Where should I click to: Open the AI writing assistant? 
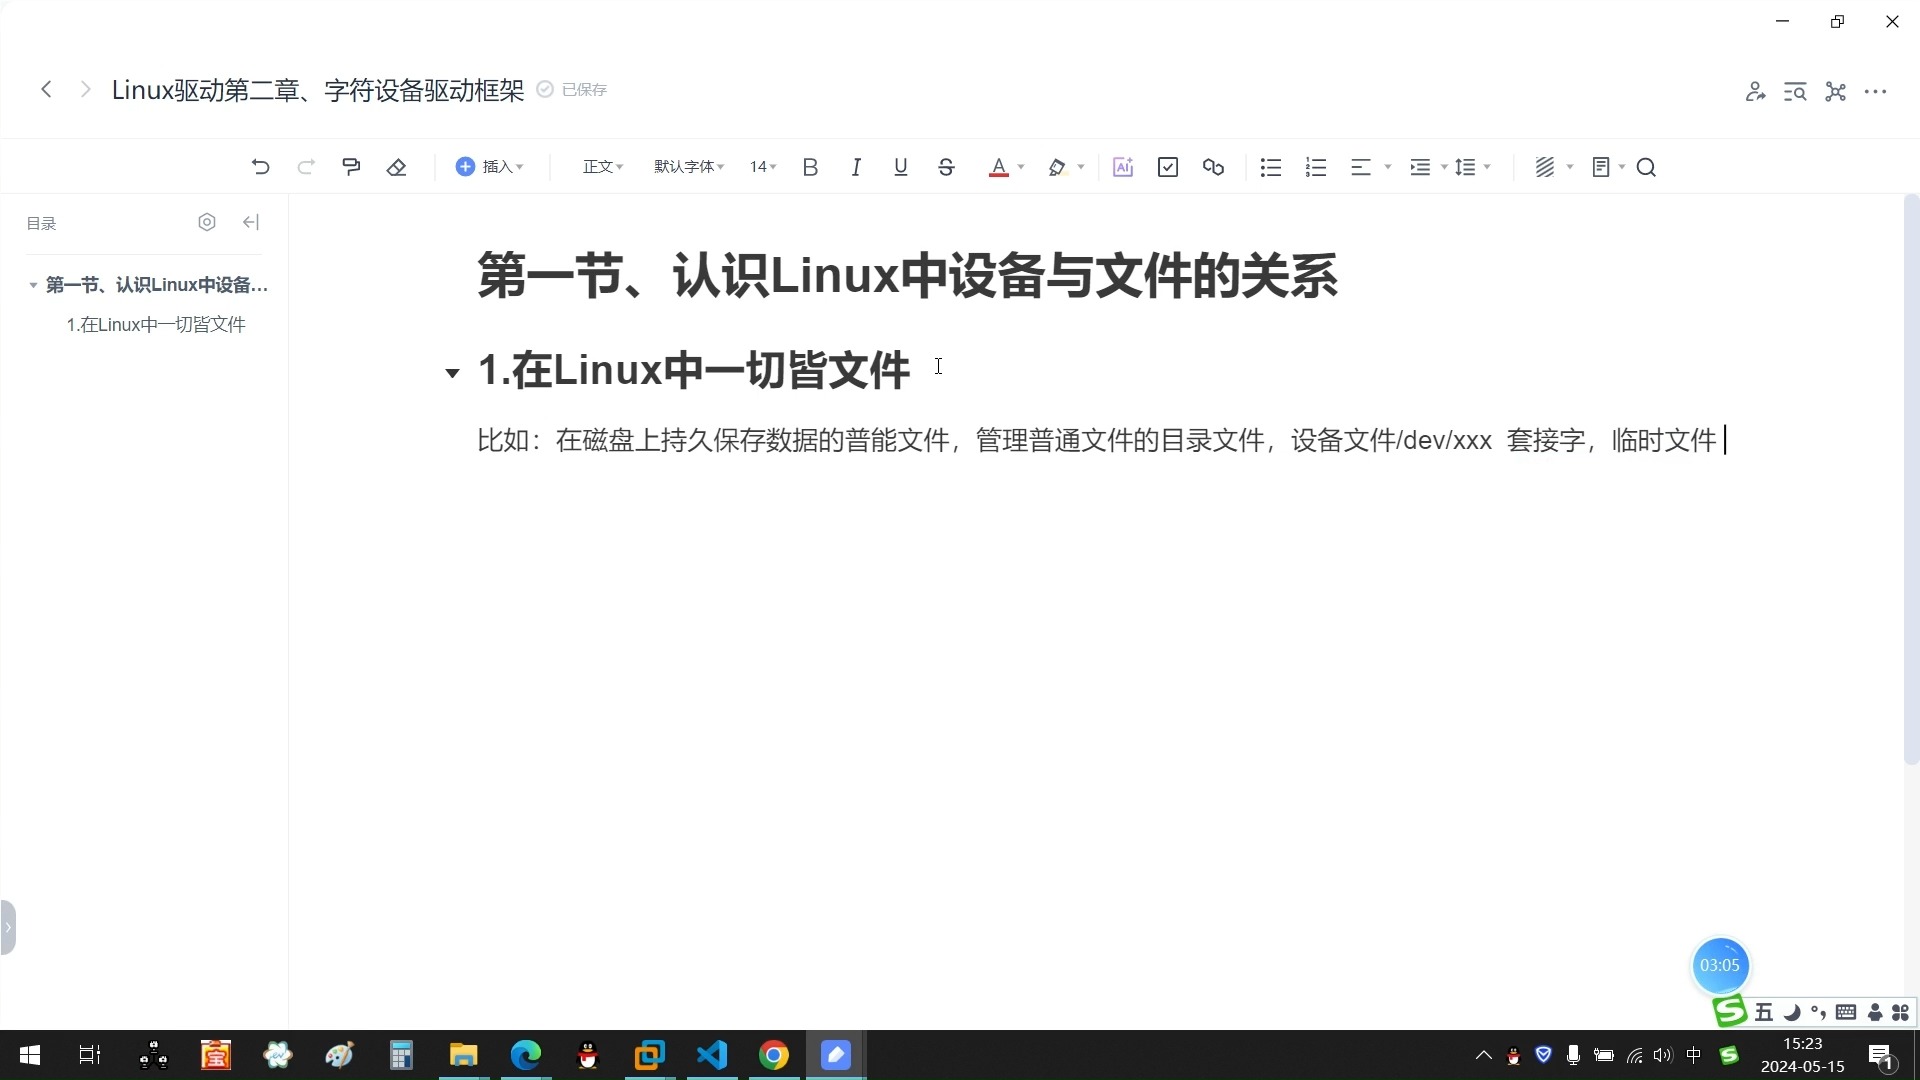click(1123, 167)
